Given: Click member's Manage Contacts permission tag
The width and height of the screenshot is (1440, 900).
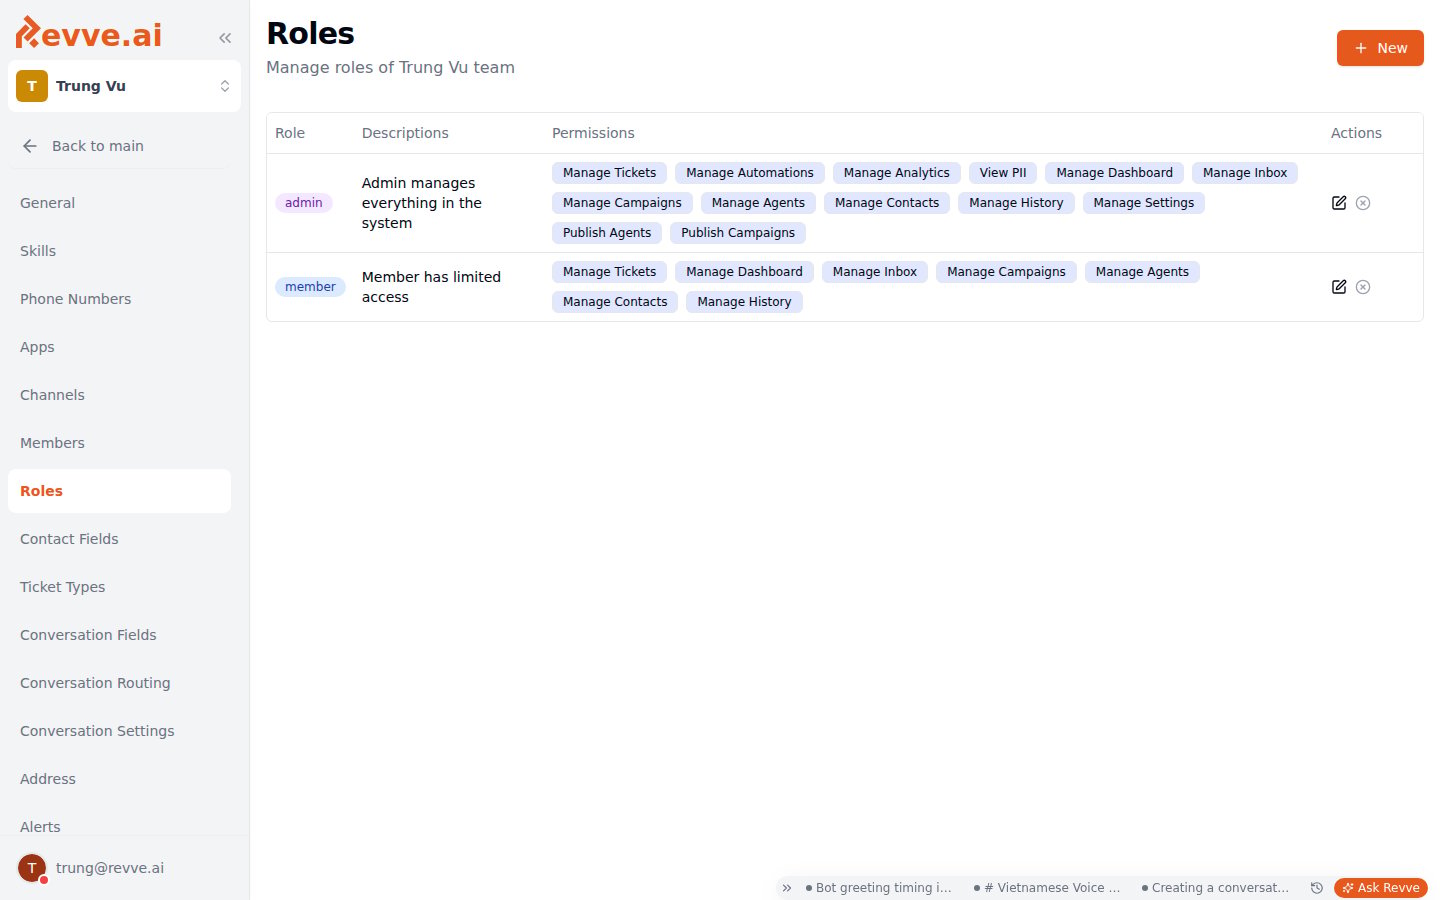Looking at the screenshot, I should click(615, 302).
